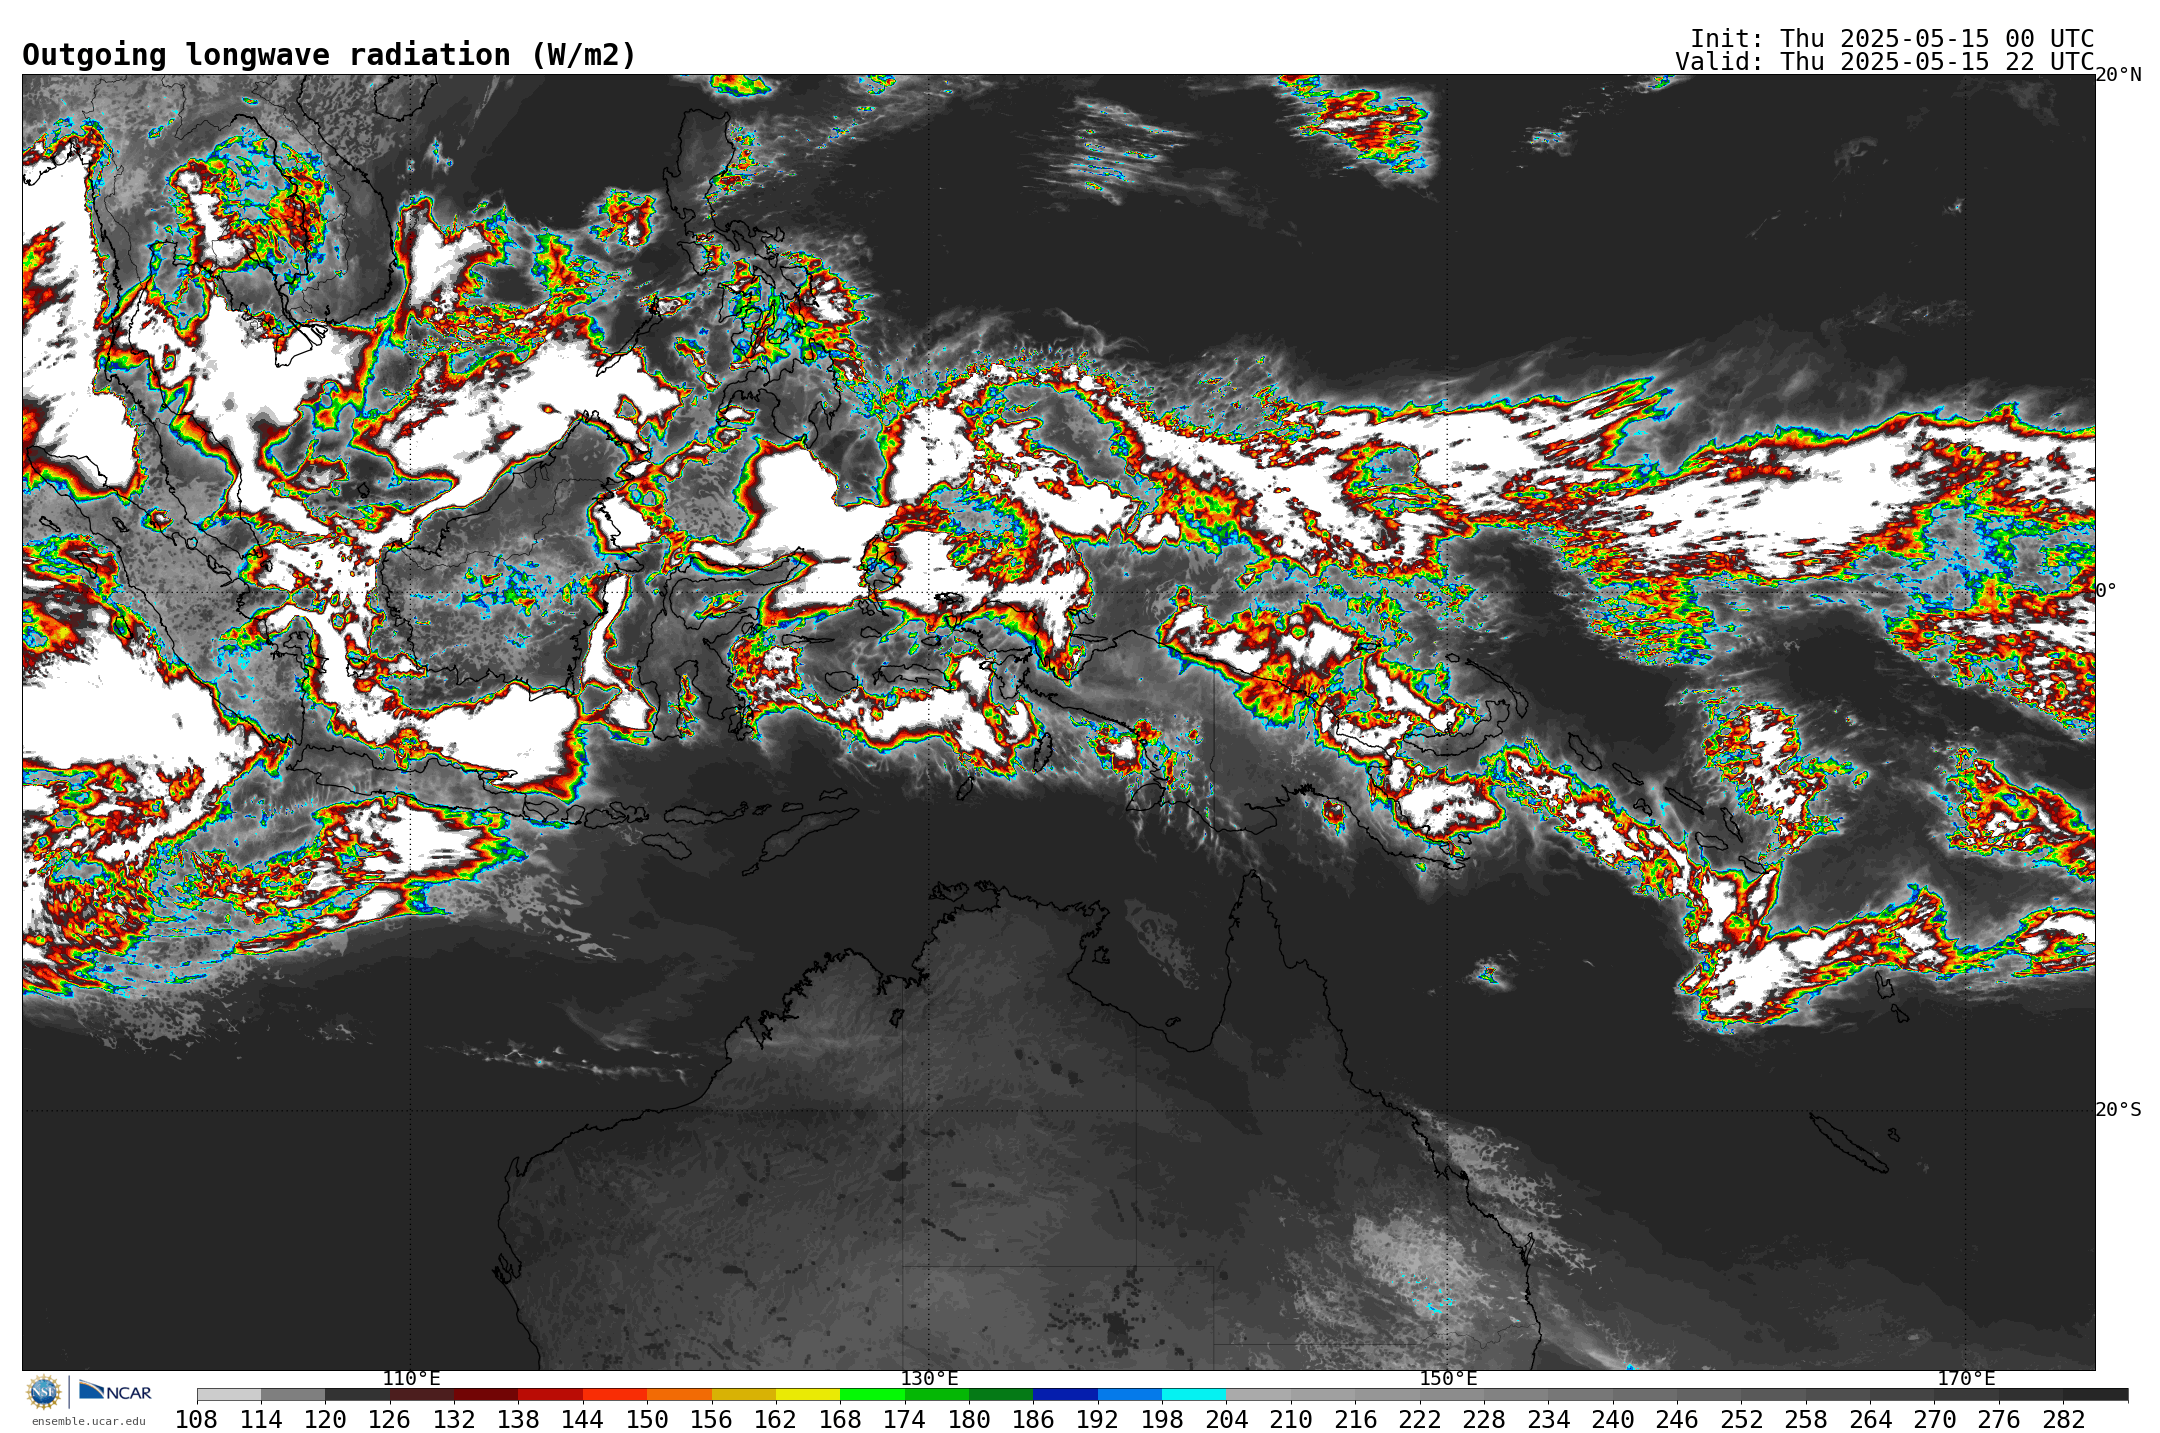
Task: Click the colorbar tick label 144
Action: tap(583, 1420)
